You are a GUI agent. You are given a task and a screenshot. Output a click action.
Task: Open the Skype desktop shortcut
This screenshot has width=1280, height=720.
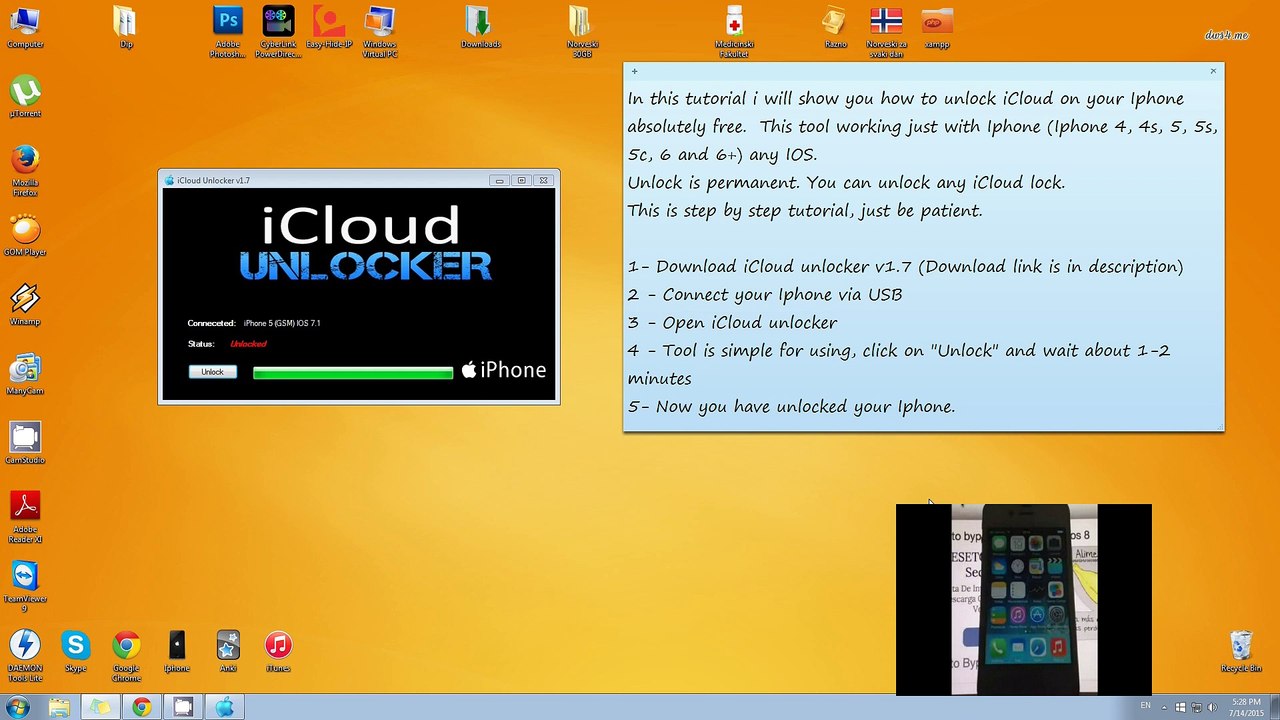(x=75, y=651)
